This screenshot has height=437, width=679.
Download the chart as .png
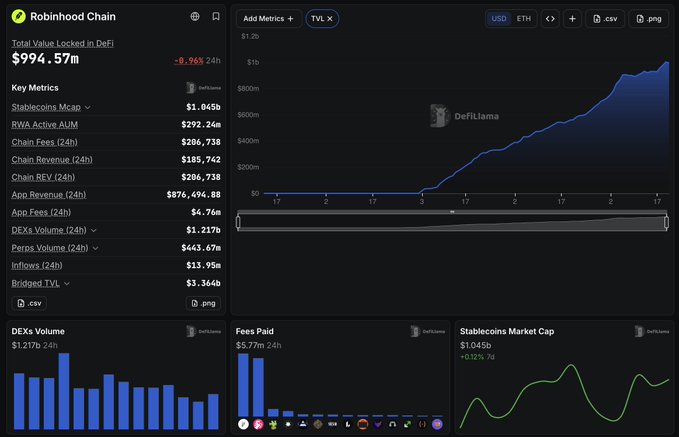tap(649, 19)
